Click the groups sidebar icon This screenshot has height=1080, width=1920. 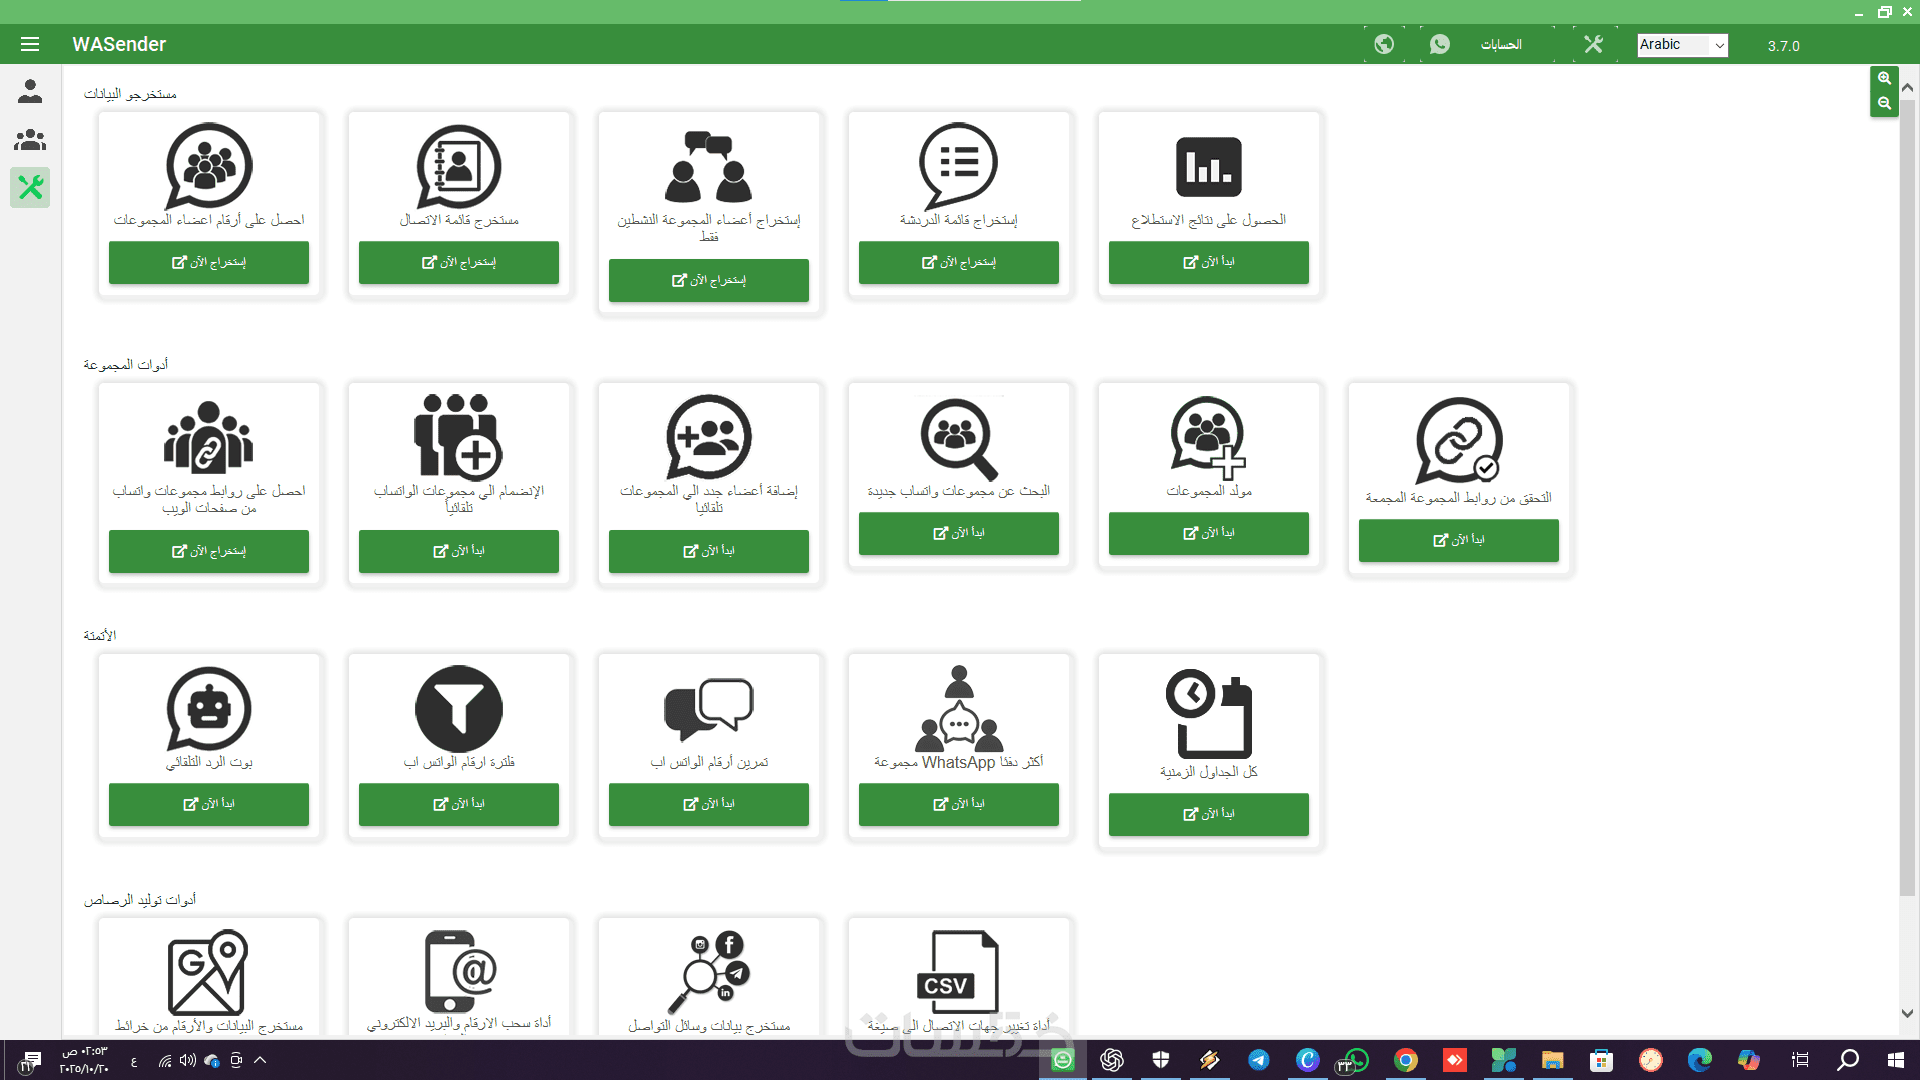tap(30, 139)
